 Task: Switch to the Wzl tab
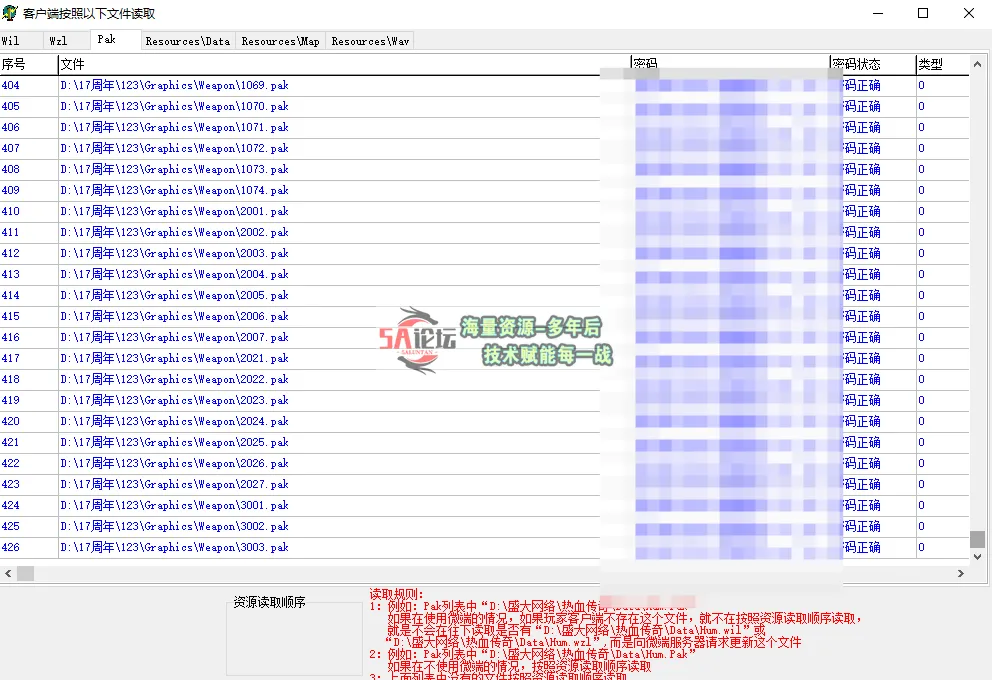(67, 41)
